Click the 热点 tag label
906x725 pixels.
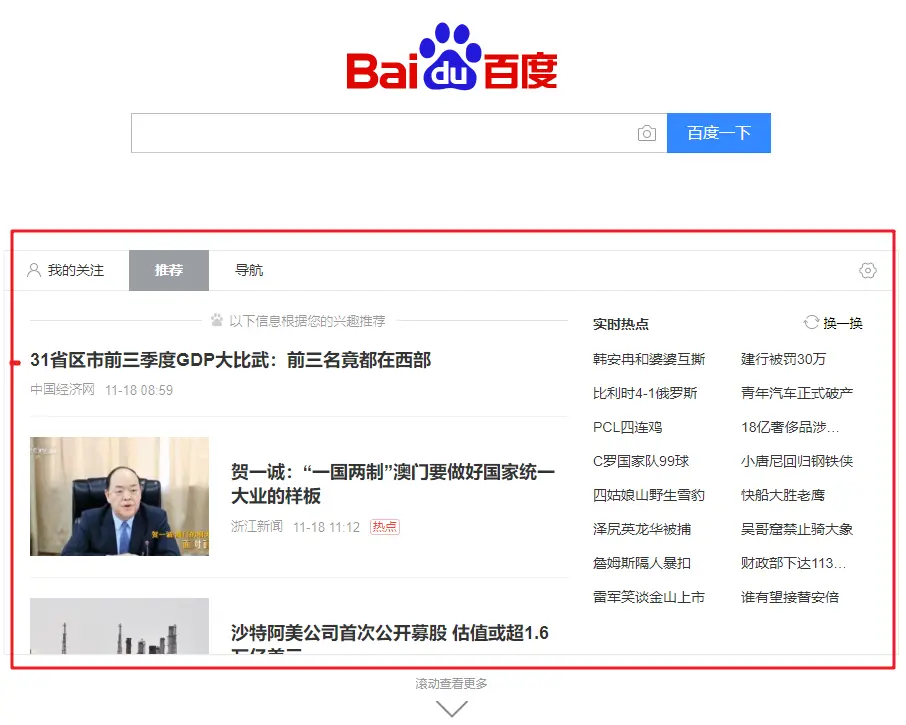[x=385, y=527]
